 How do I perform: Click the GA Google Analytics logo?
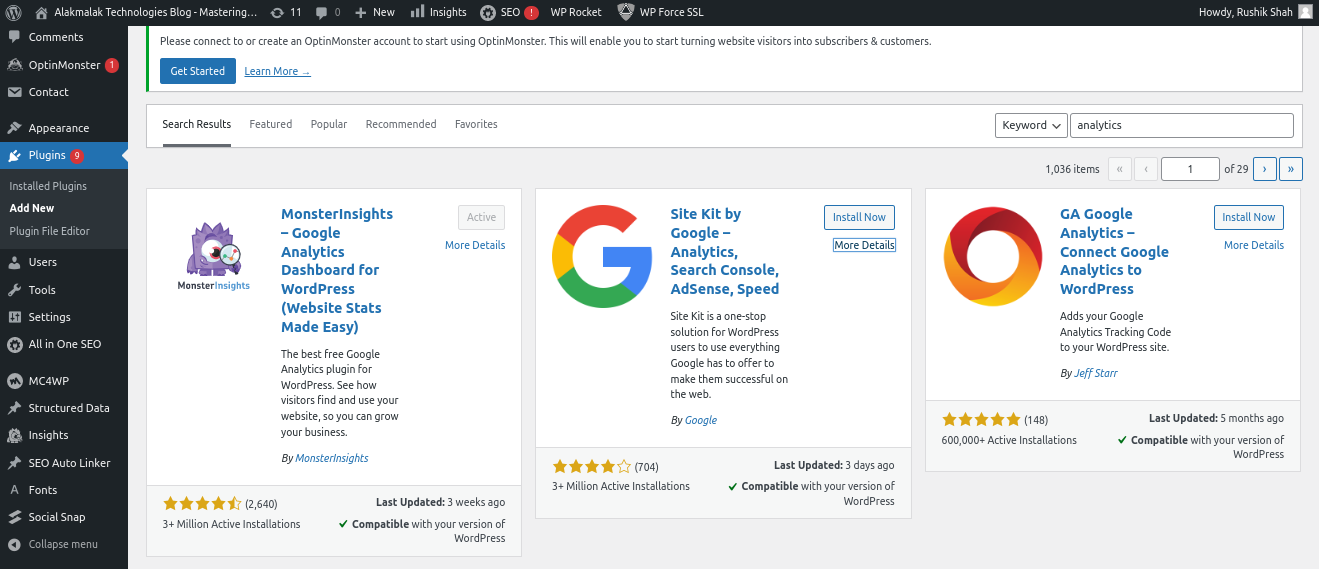coord(993,256)
